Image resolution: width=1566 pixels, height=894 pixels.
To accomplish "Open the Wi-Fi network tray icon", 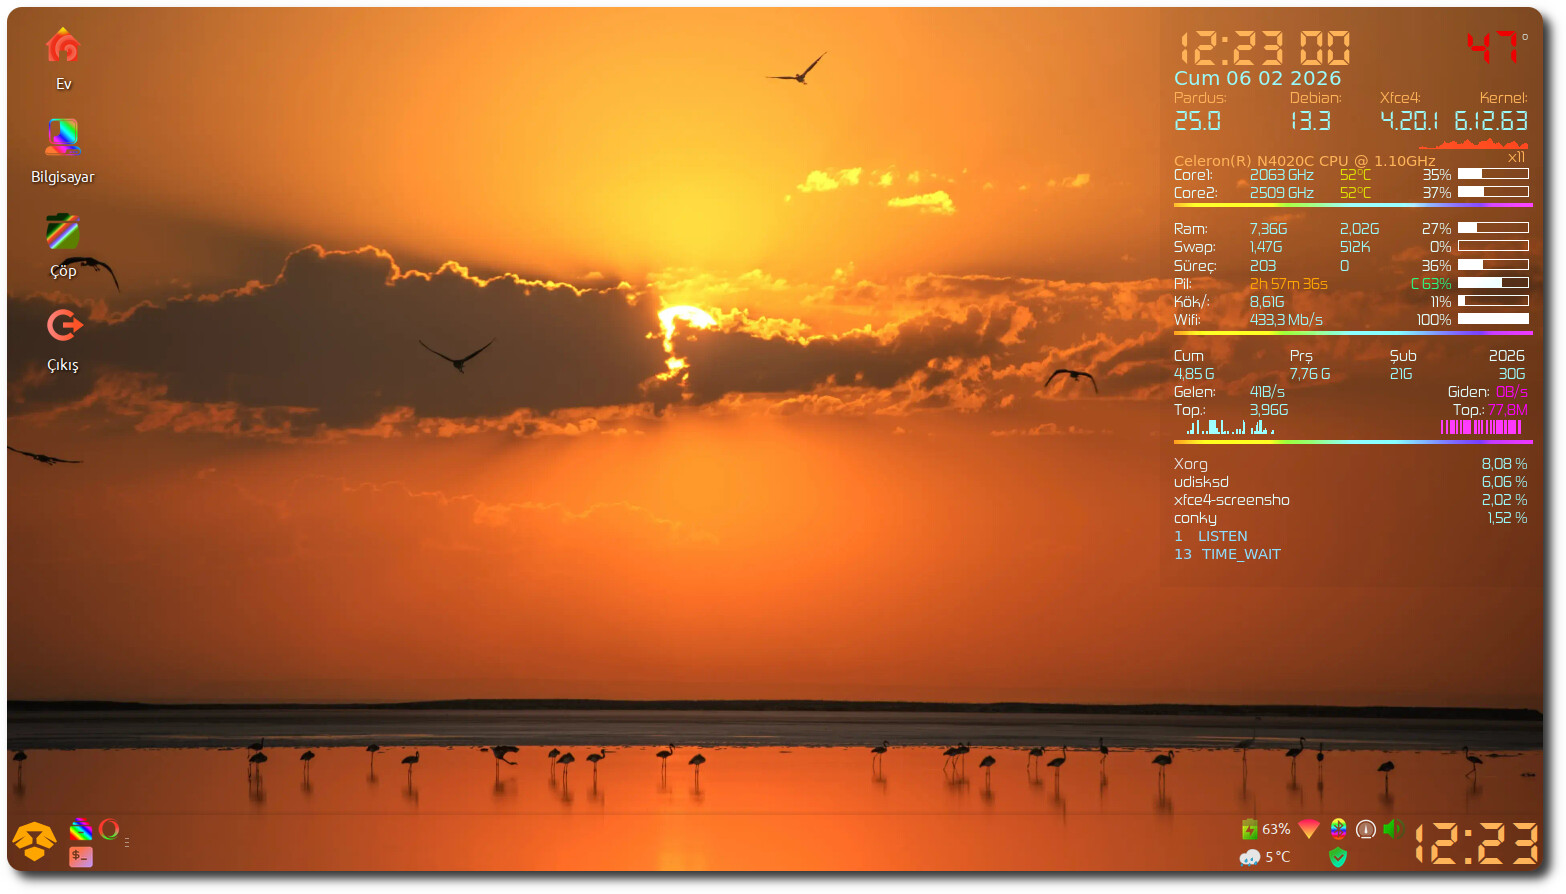I will pyautogui.click(x=1308, y=829).
